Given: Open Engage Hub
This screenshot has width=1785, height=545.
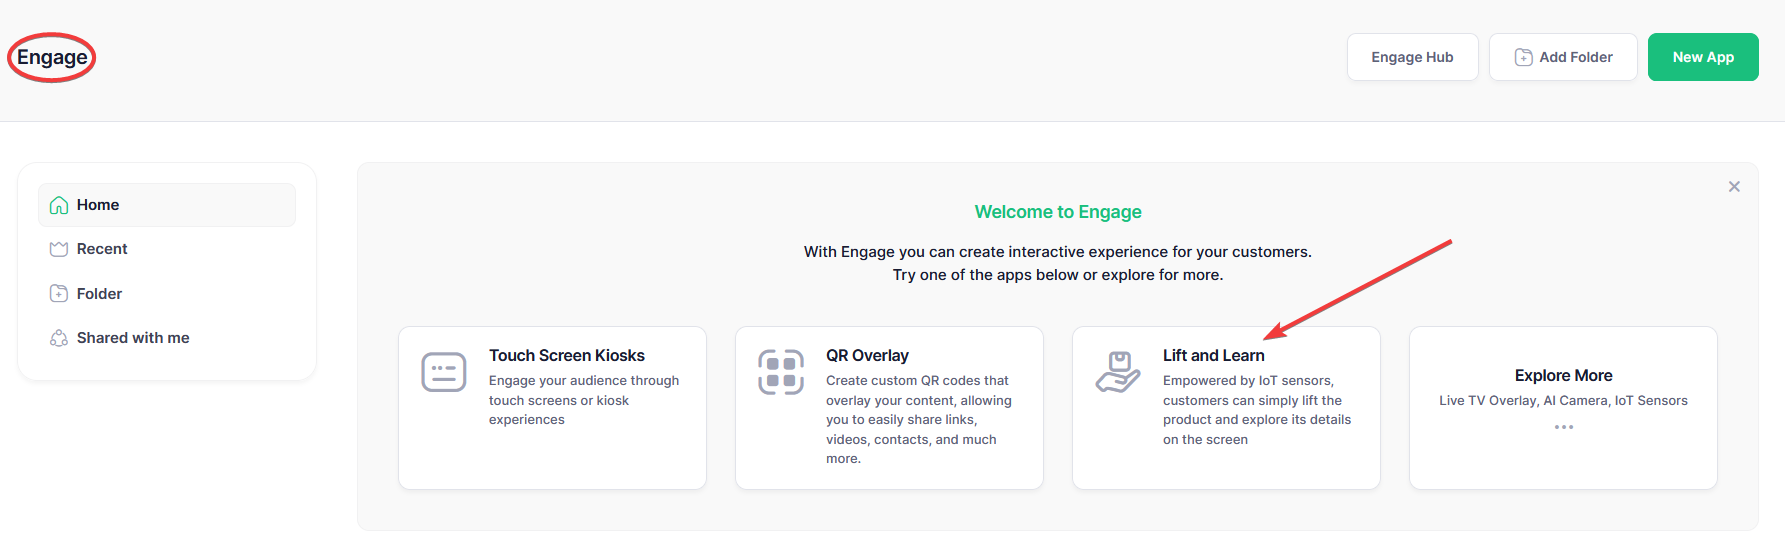Looking at the screenshot, I should (x=1411, y=57).
